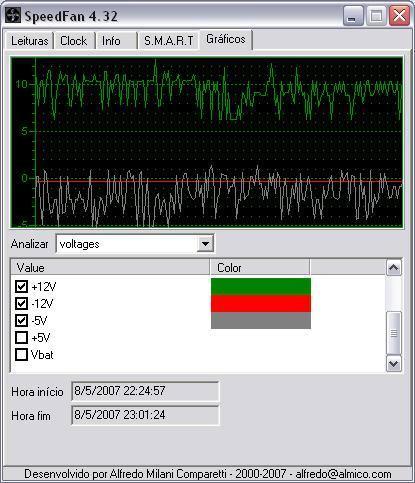
Task: Close SpeedFan with the red X button
Action: tap(400, 15)
